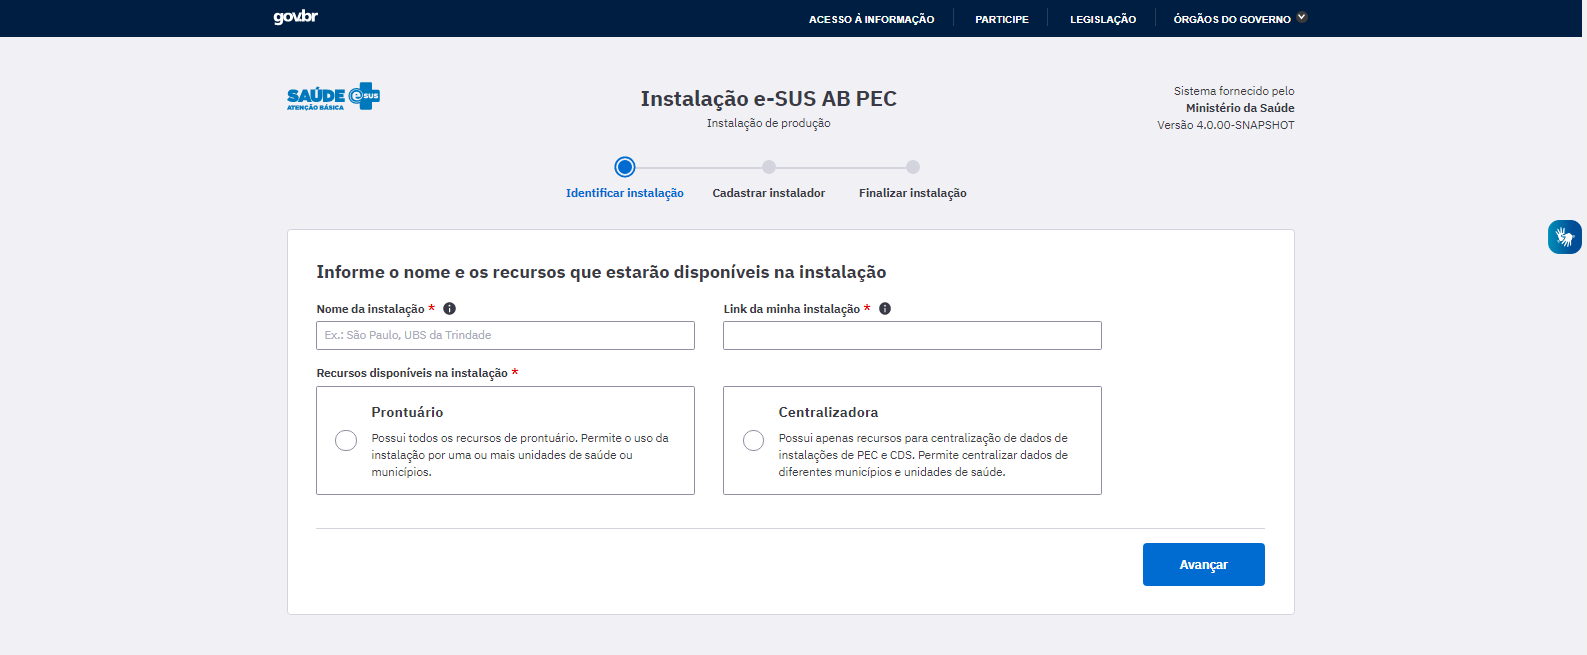Image resolution: width=1587 pixels, height=655 pixels.
Task: Click Recursos disponíveis na instalação label
Action: 412,373
